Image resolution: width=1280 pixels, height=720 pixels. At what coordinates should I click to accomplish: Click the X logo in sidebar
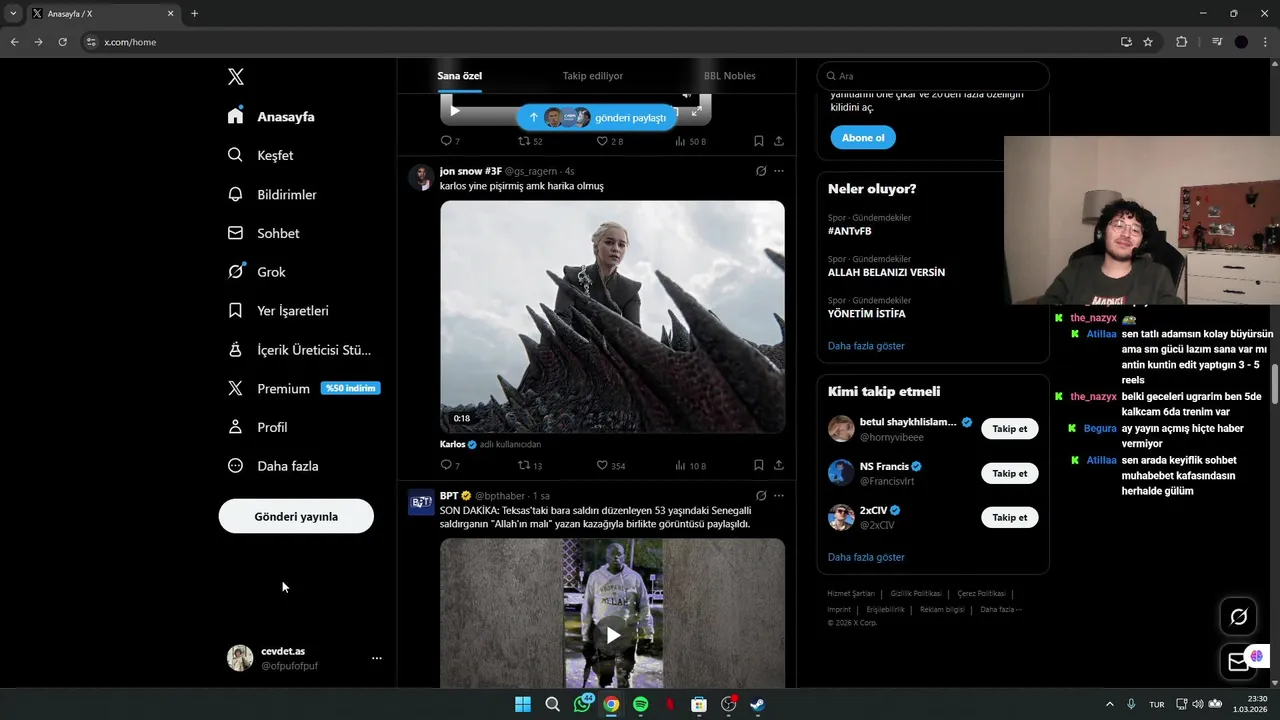(x=236, y=77)
